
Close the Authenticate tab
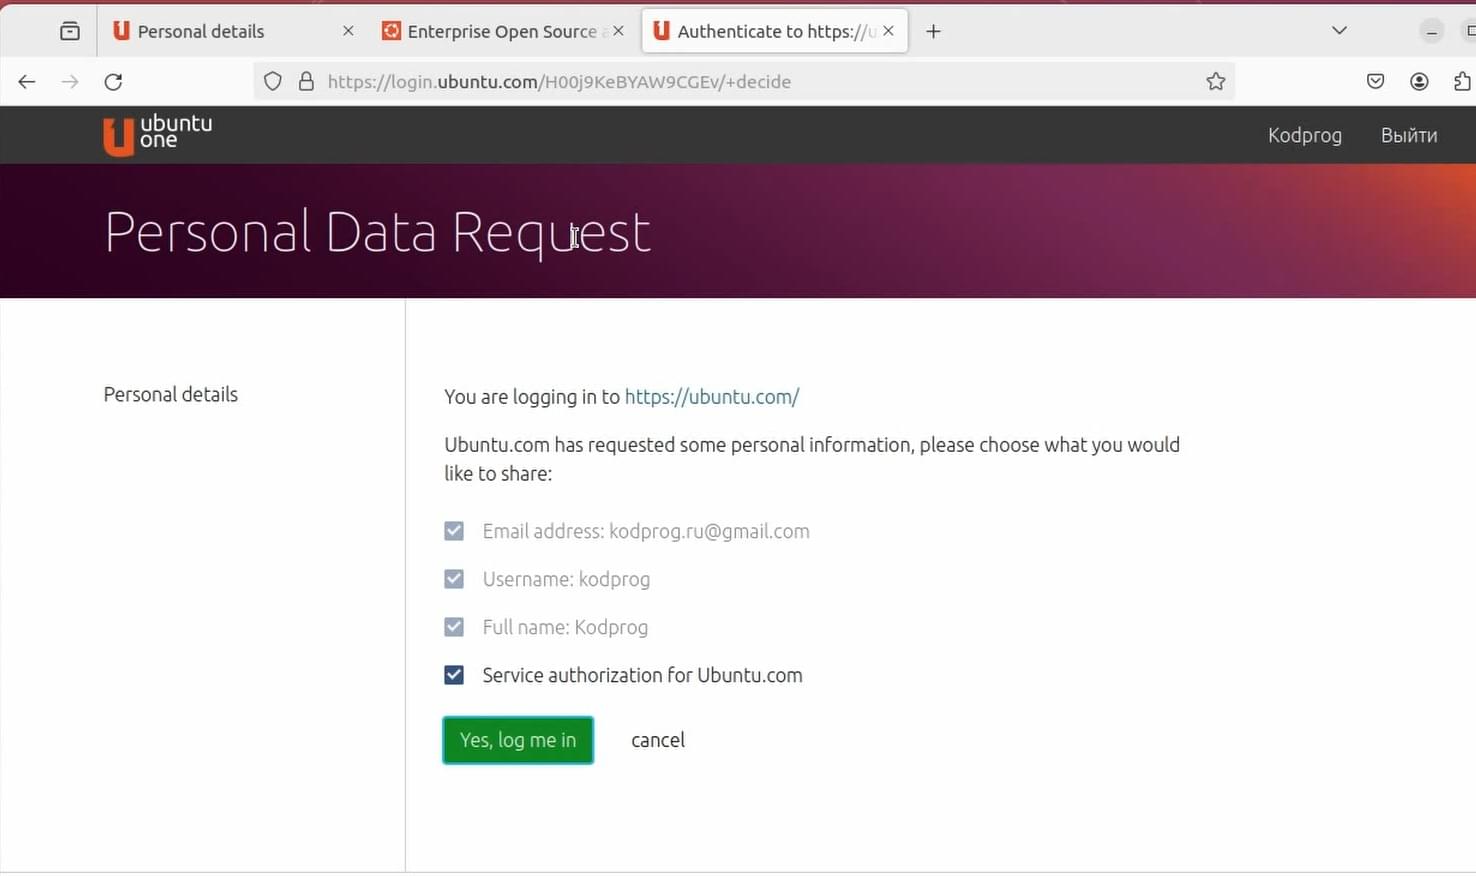[888, 31]
